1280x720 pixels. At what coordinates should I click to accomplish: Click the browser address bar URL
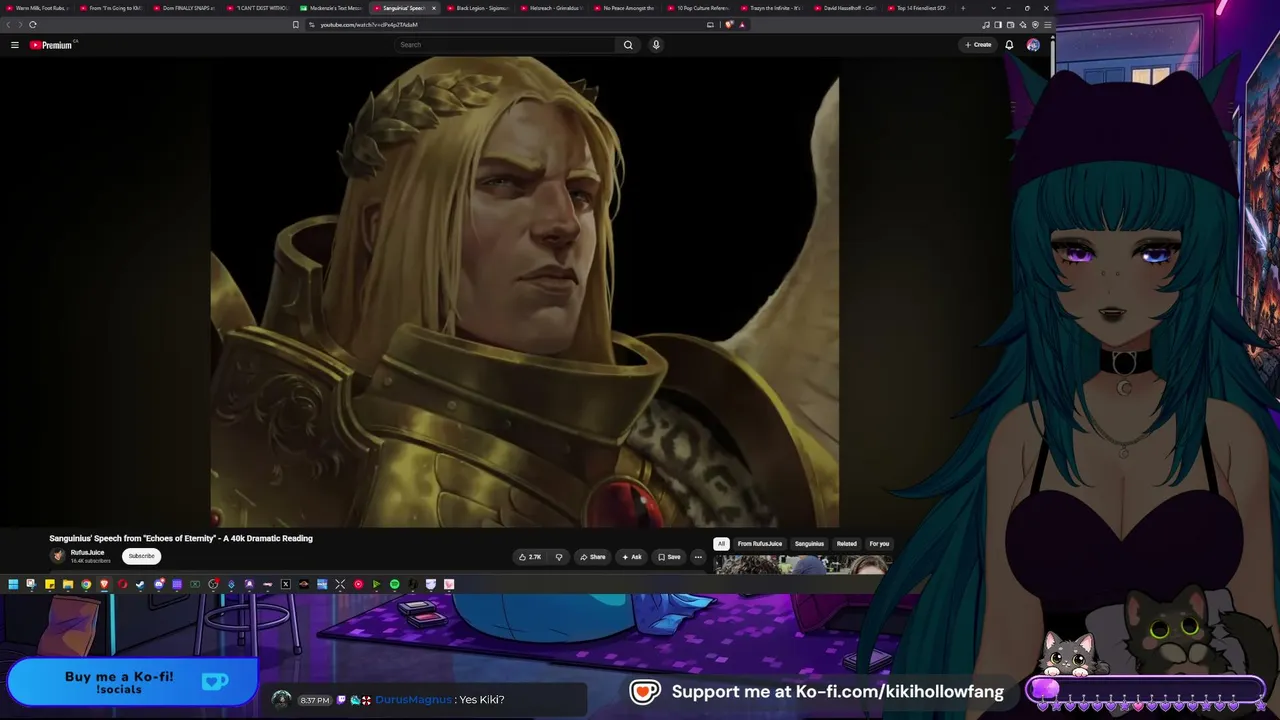click(369, 24)
